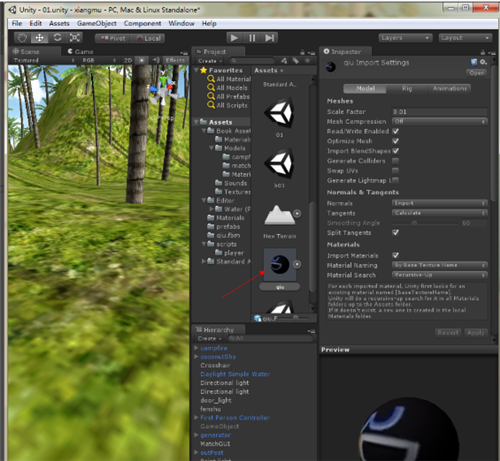
Task: Open the Layers dropdown
Action: 405,38
